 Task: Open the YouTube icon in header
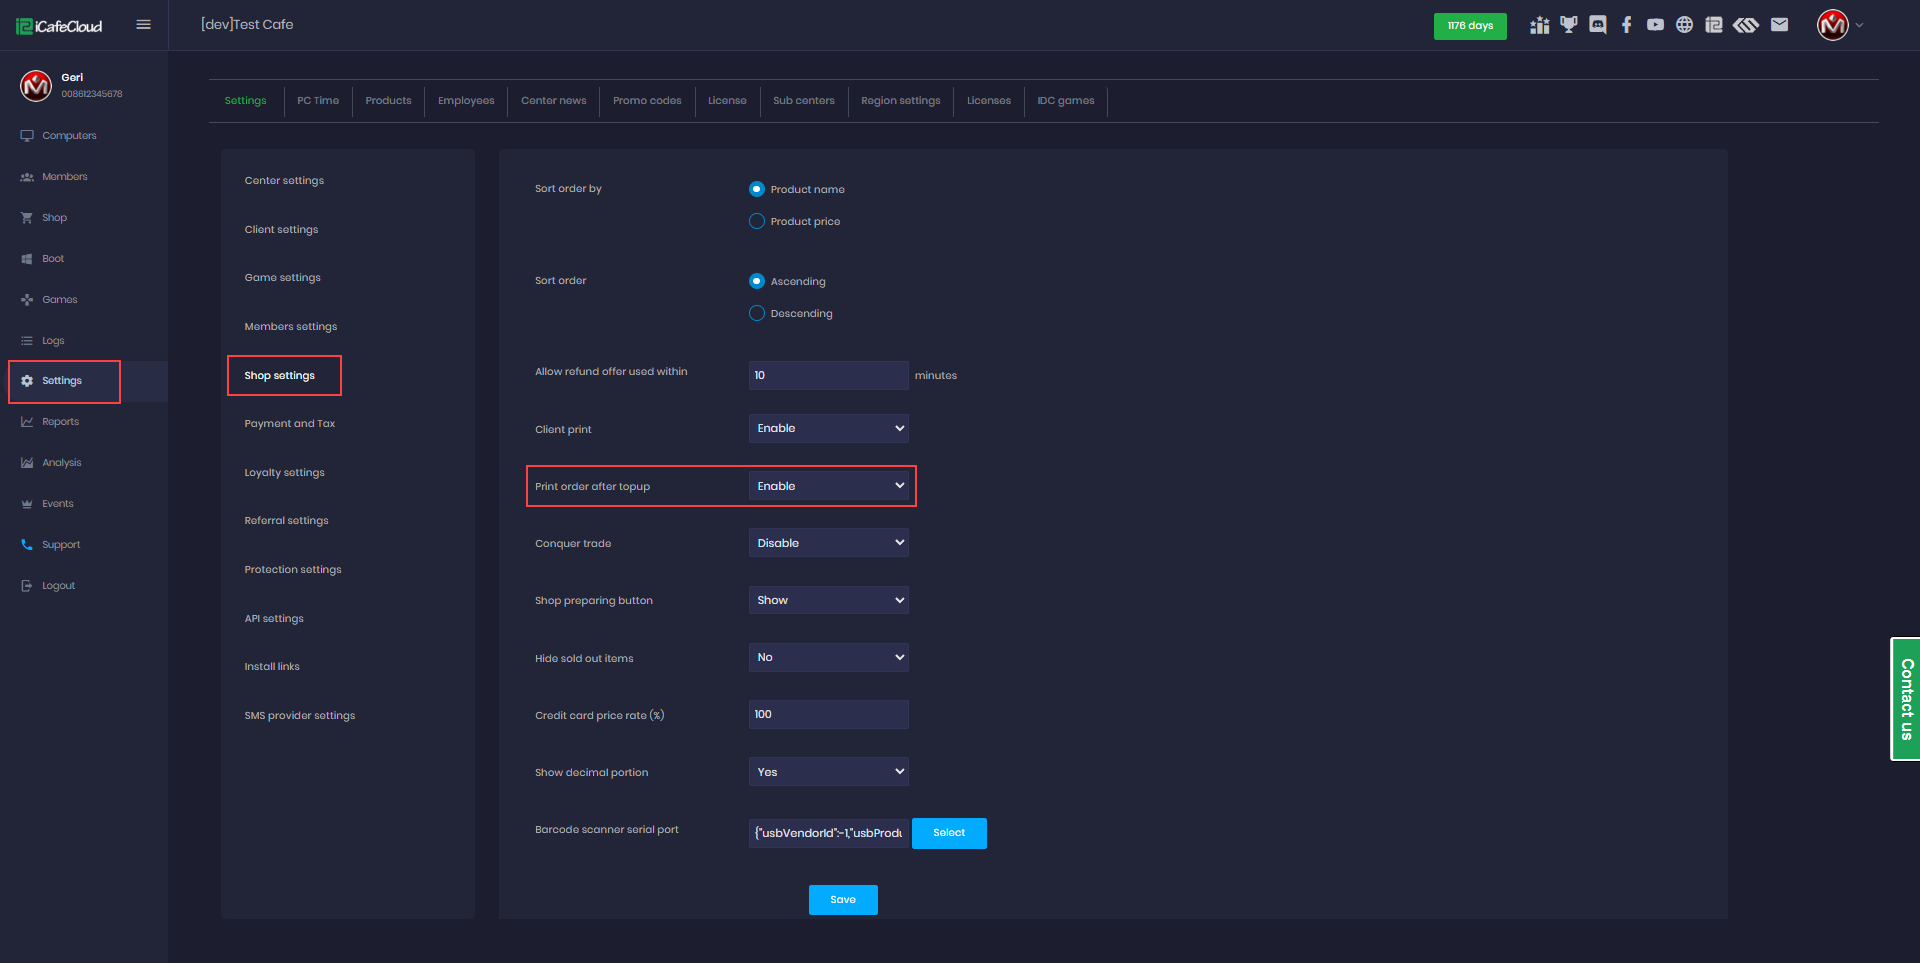[1655, 25]
